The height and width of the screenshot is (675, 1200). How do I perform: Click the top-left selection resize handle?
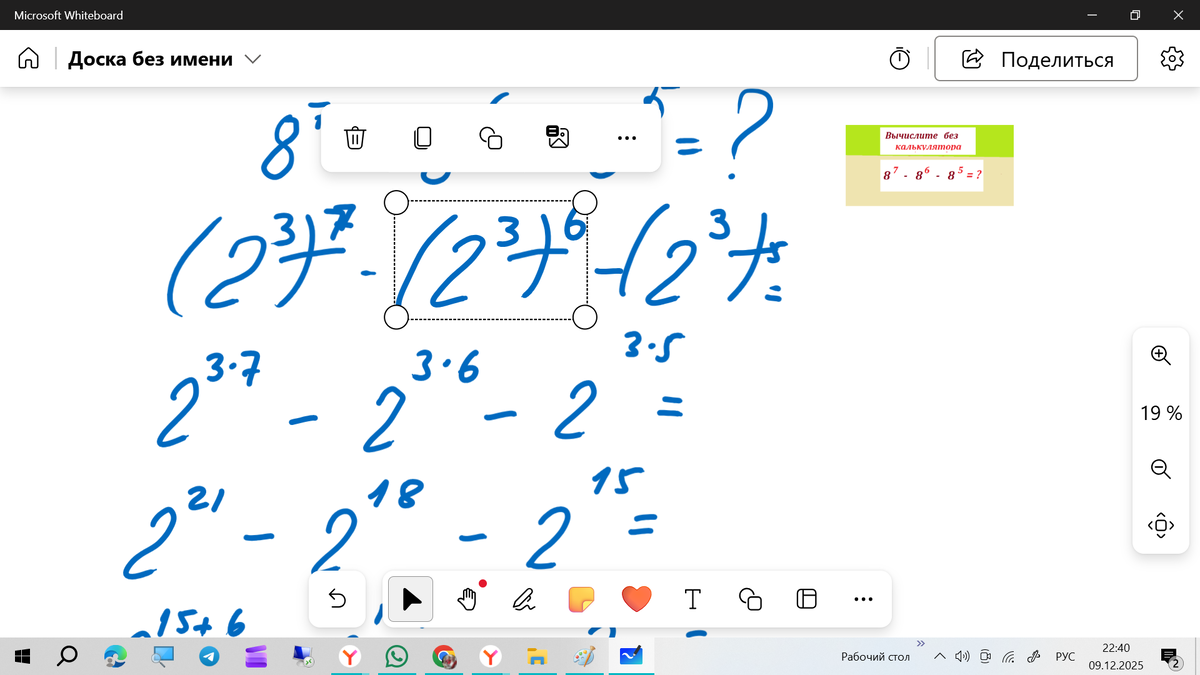[x=396, y=203]
